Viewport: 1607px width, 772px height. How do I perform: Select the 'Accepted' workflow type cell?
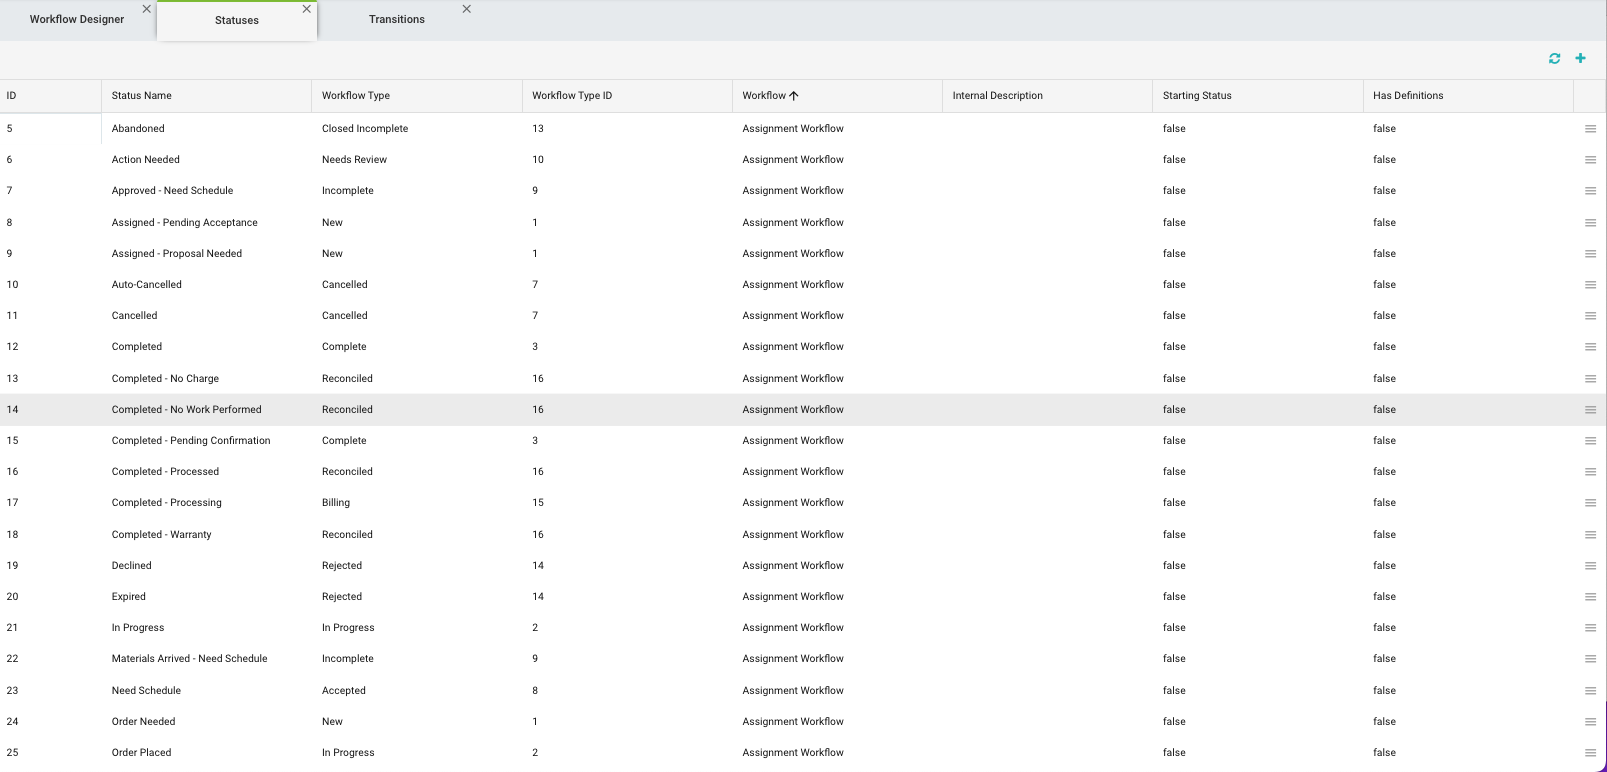[416, 691]
